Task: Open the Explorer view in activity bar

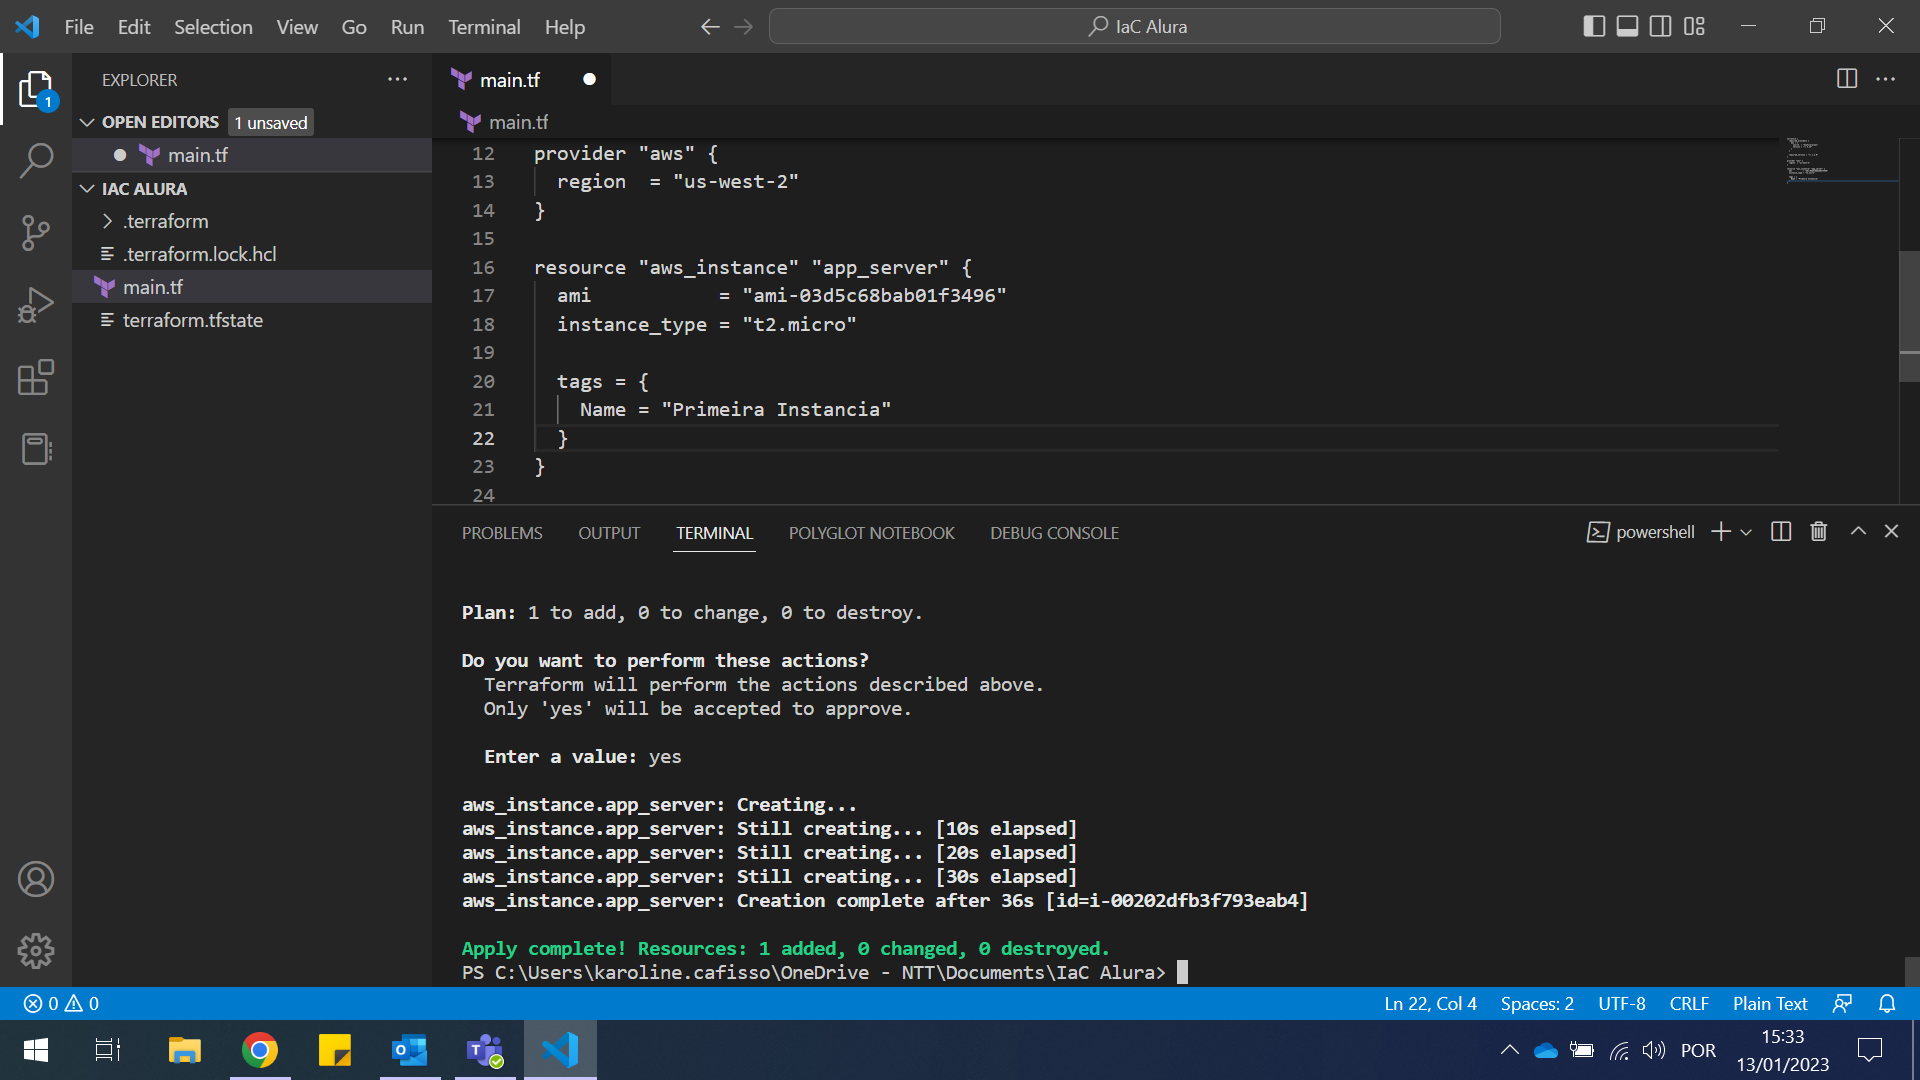Action: 36,90
